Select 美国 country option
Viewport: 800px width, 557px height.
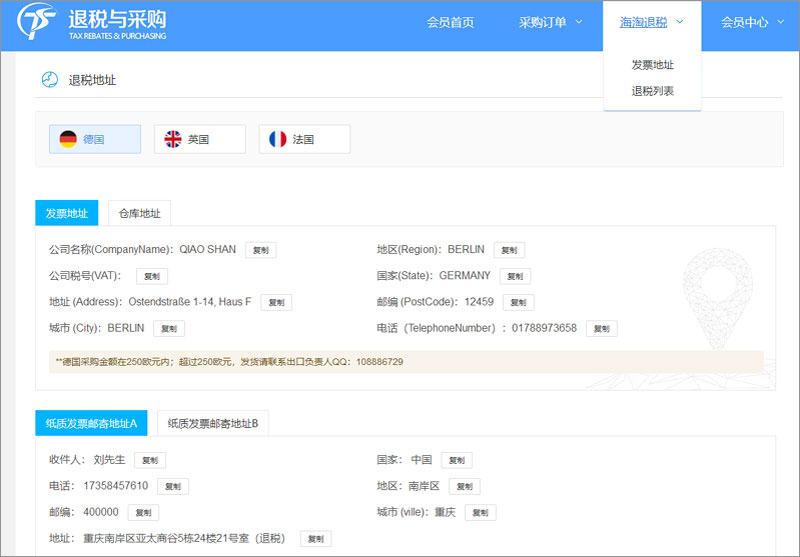pyautogui.click(x=200, y=139)
